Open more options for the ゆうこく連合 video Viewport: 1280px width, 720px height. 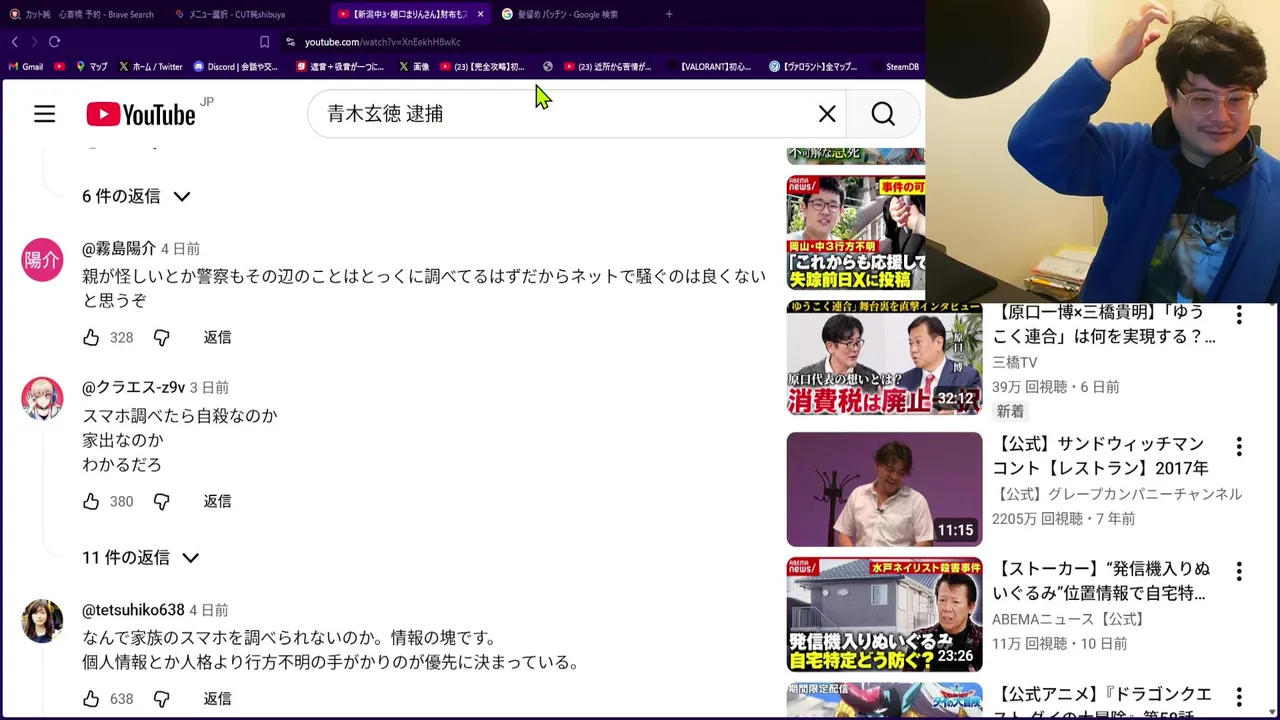click(1239, 316)
